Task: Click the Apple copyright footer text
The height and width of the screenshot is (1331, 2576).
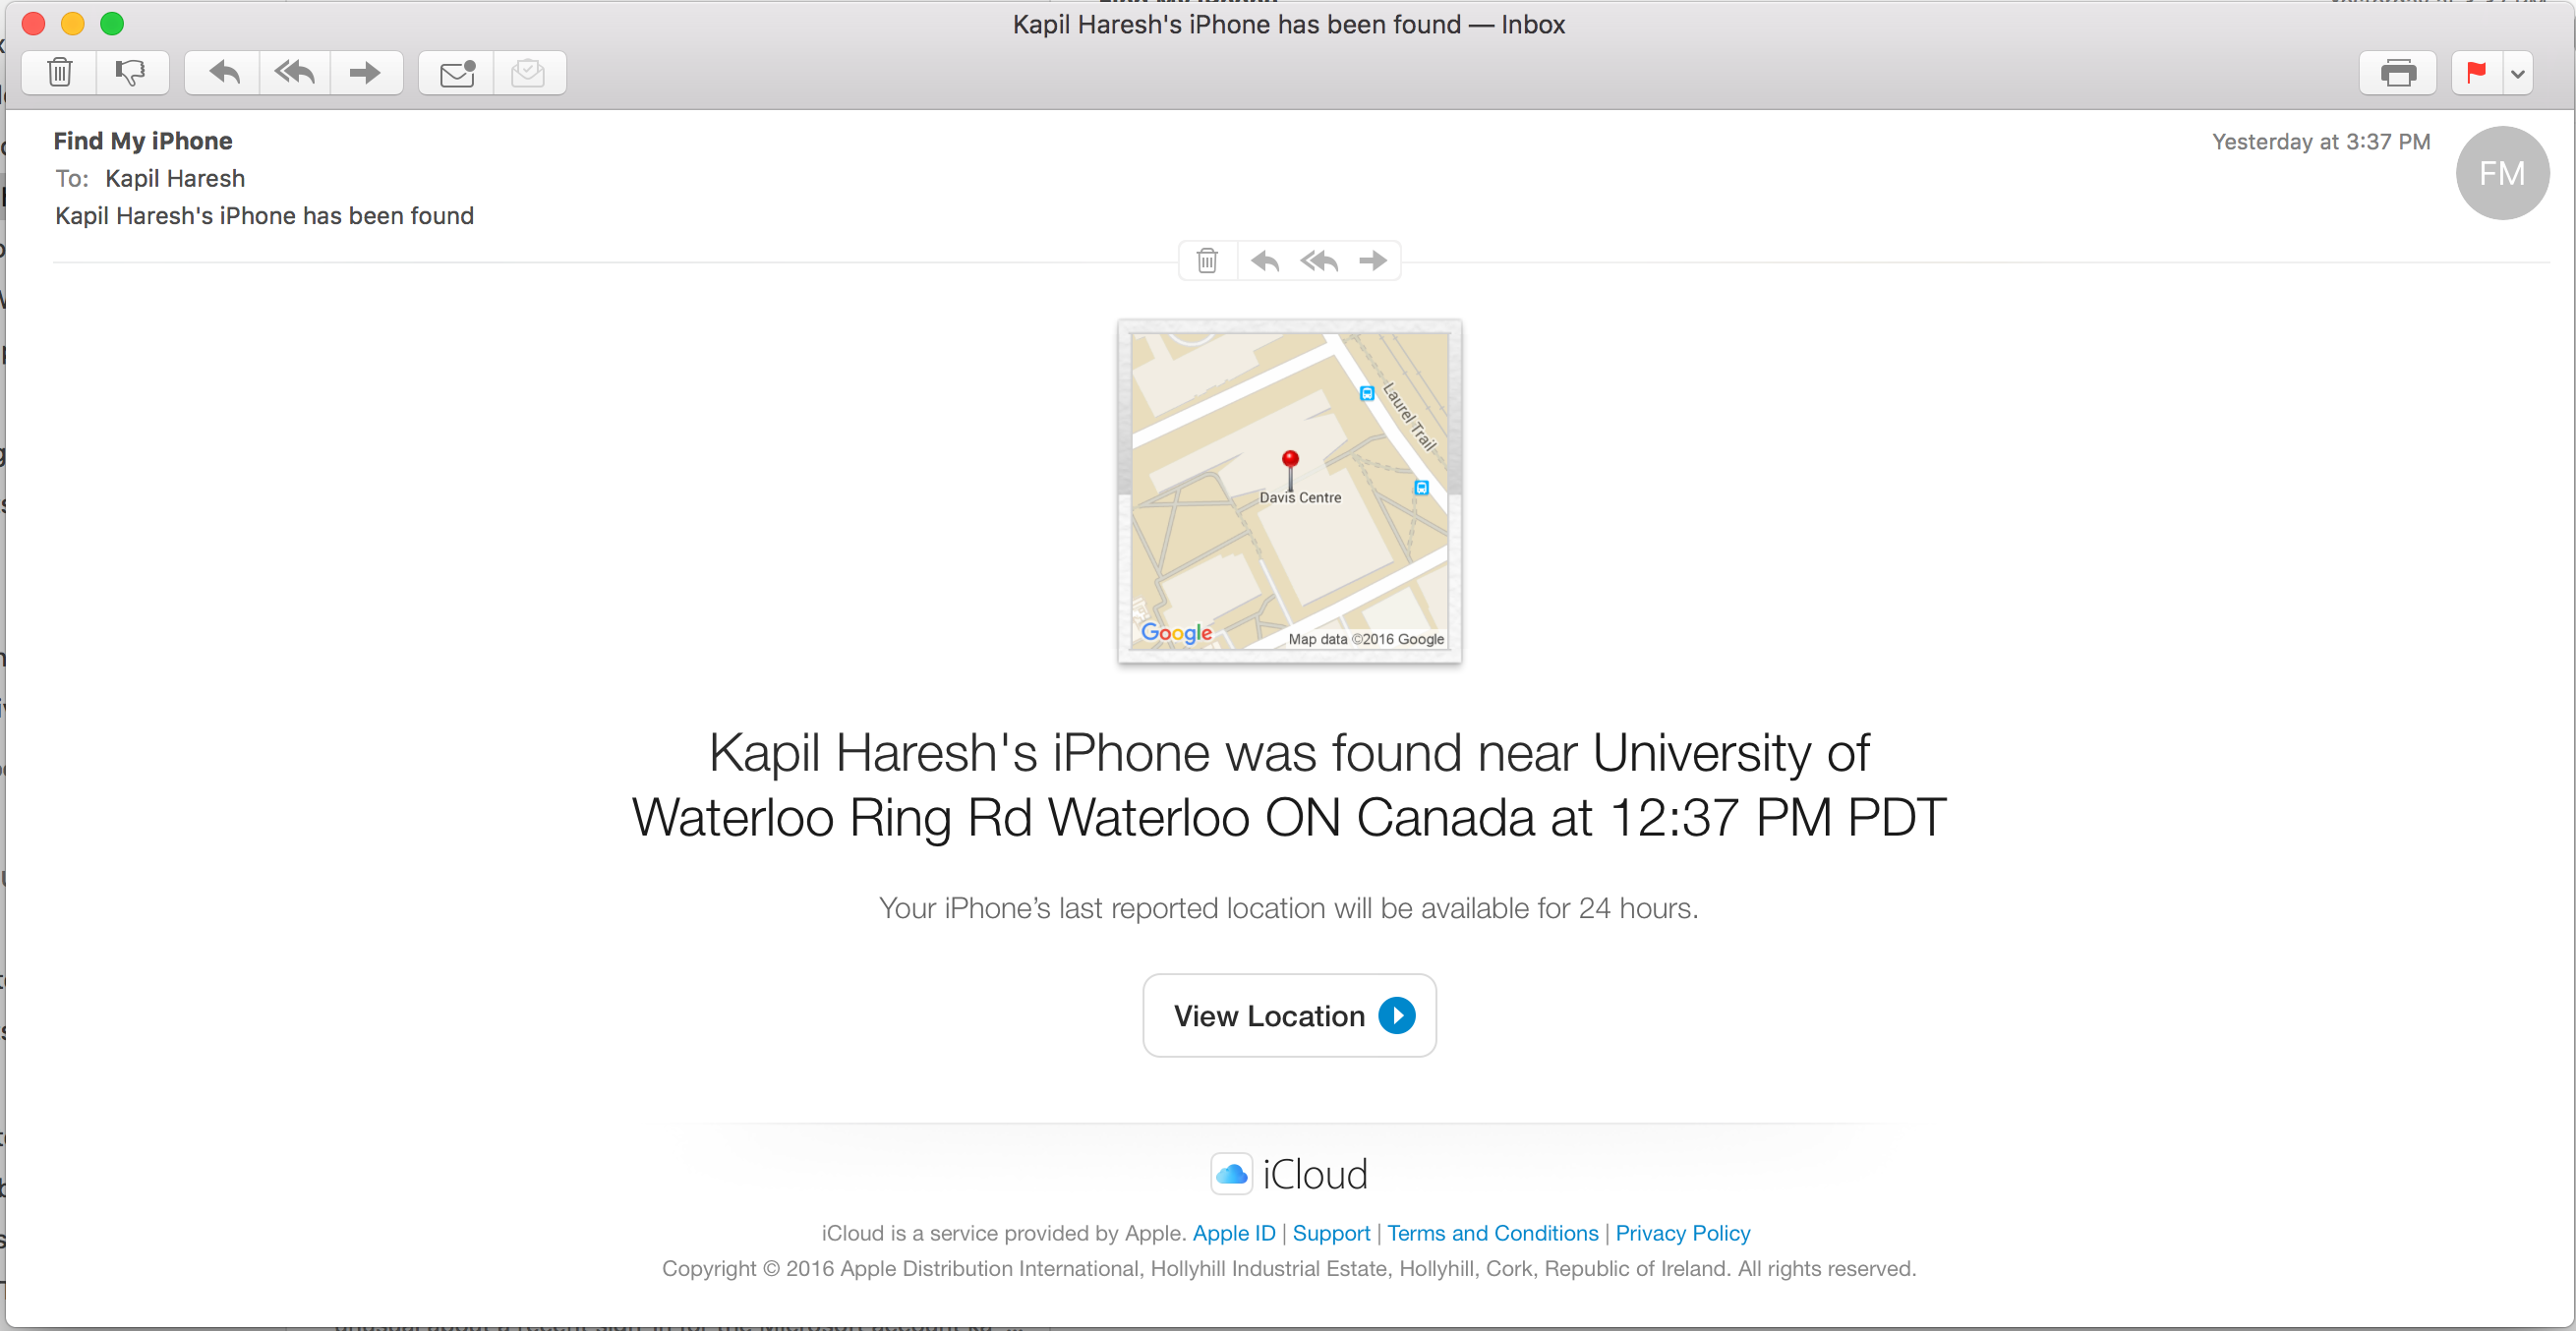Action: click(x=1289, y=1268)
